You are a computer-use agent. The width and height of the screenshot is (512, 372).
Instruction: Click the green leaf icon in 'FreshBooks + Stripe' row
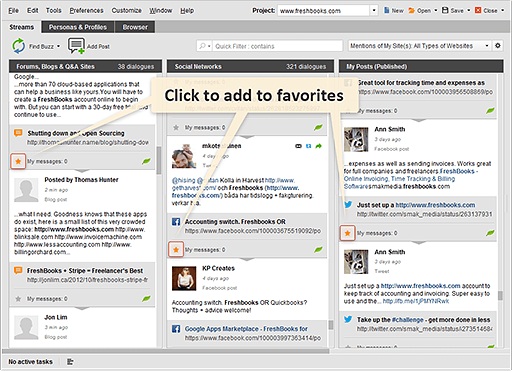(x=146, y=299)
